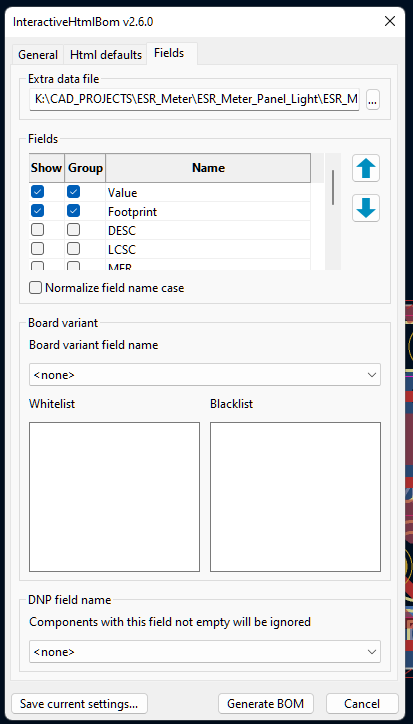413x724 pixels.
Task: Click Generate BOM button
Action: tap(266, 704)
